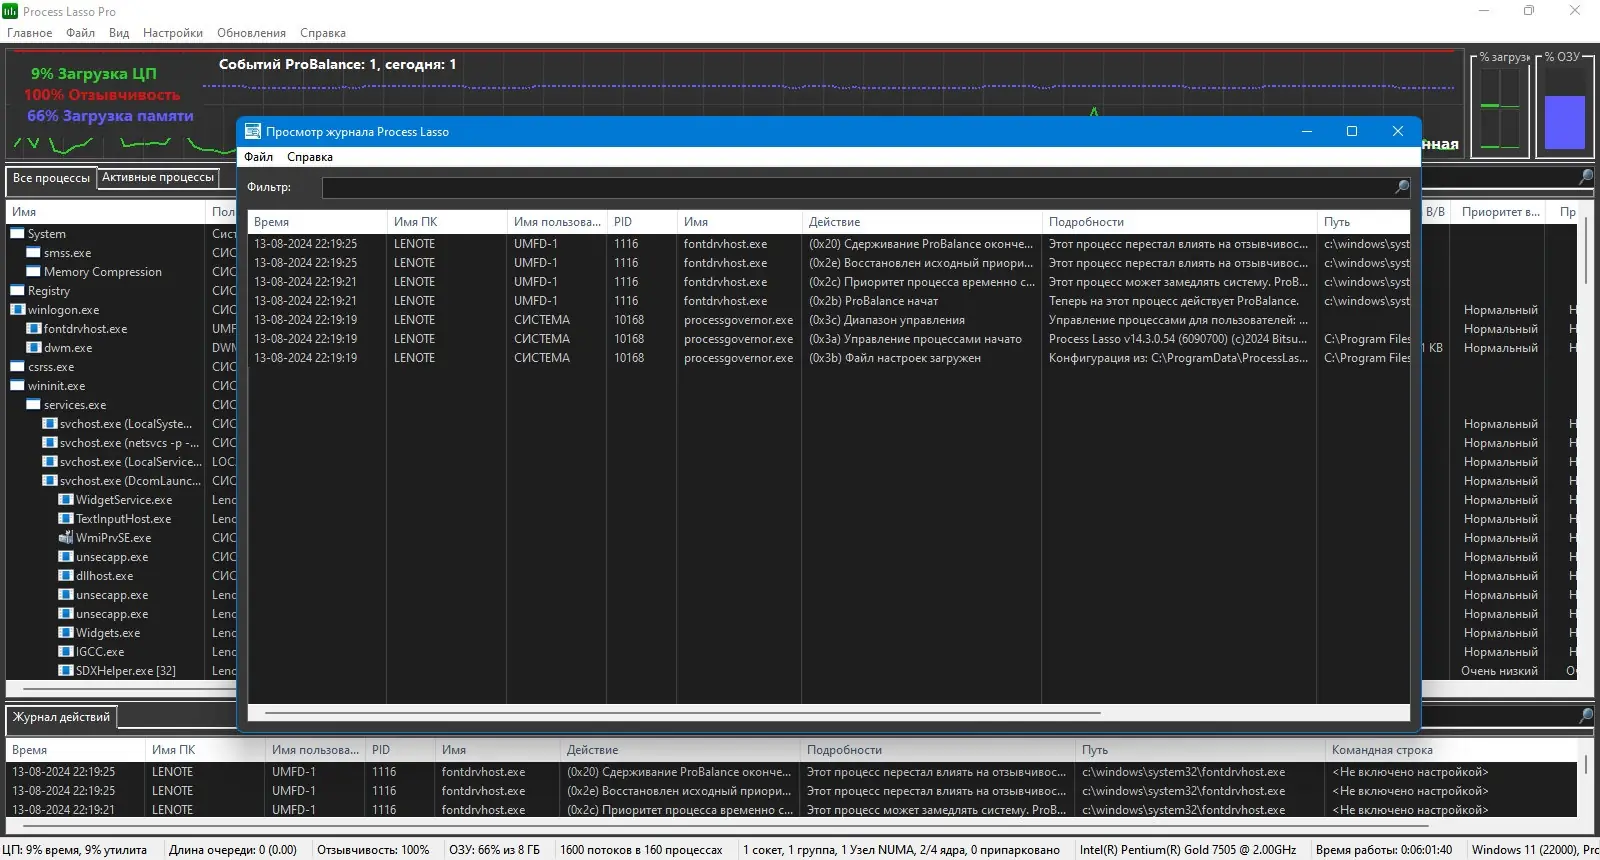Select the (0x3b) Файл настроек загружен log entry
This screenshot has height=860, width=1600.
pos(829,358)
